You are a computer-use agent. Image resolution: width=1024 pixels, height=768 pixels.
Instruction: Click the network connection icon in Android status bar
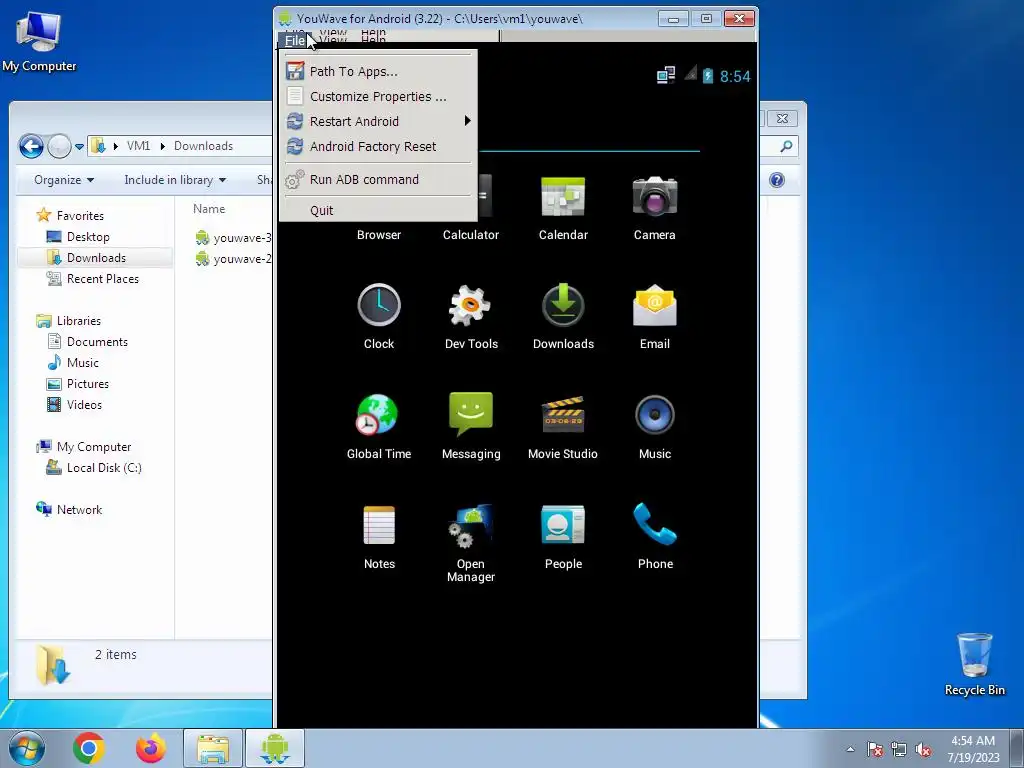[x=665, y=76]
